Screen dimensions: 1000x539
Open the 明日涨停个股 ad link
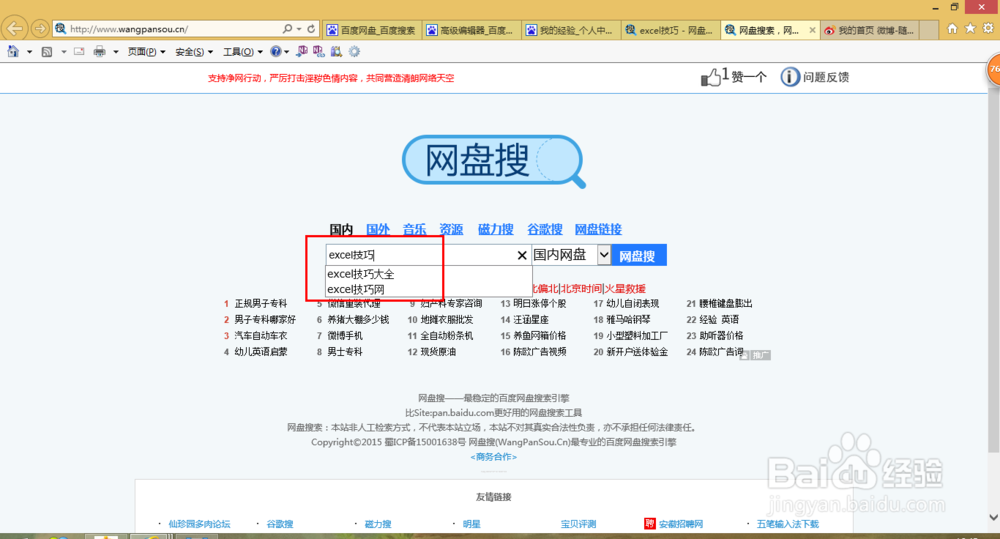click(540, 304)
